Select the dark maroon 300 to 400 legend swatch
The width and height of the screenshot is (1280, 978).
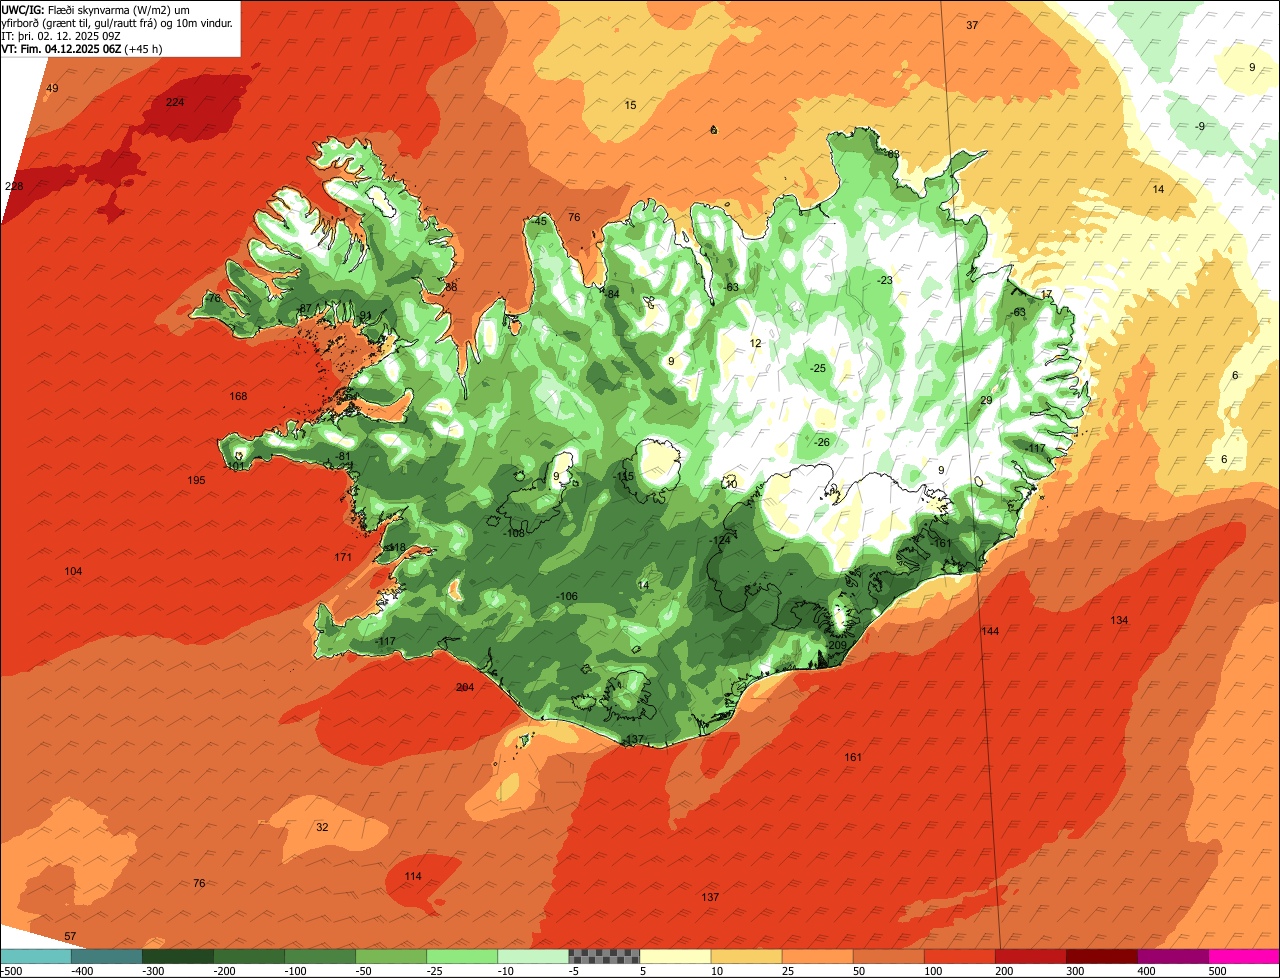click(x=1102, y=956)
